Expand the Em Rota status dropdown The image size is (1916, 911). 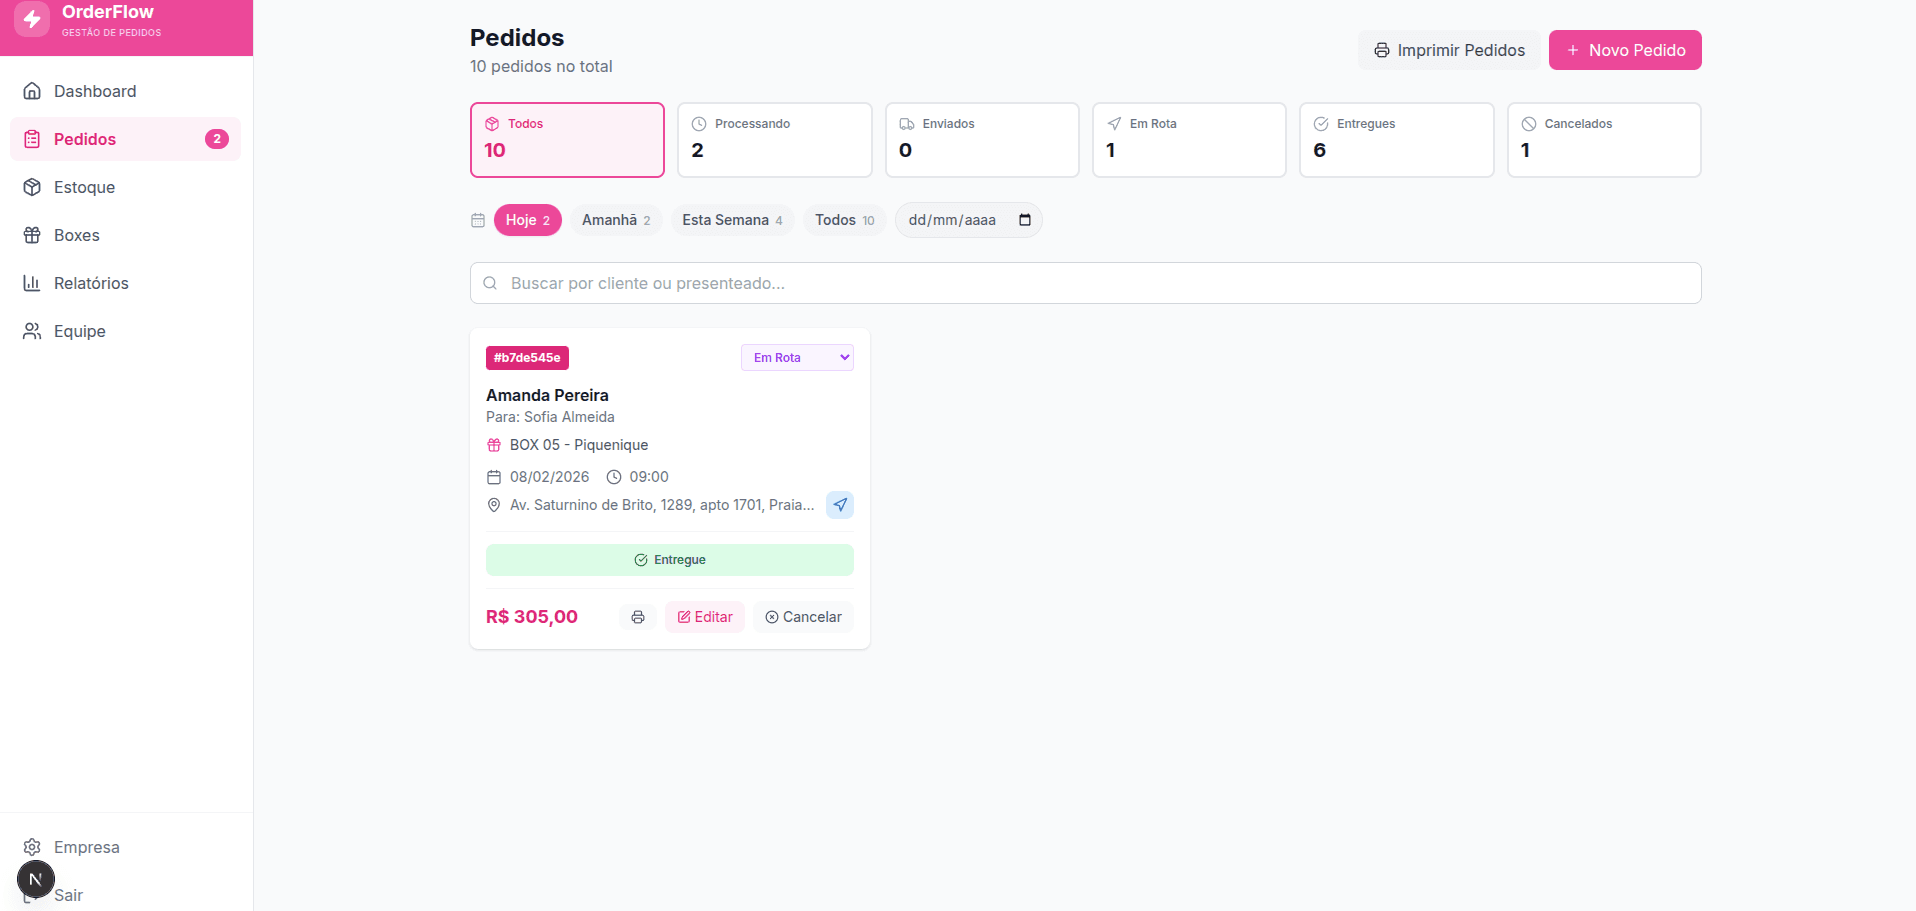(x=796, y=358)
